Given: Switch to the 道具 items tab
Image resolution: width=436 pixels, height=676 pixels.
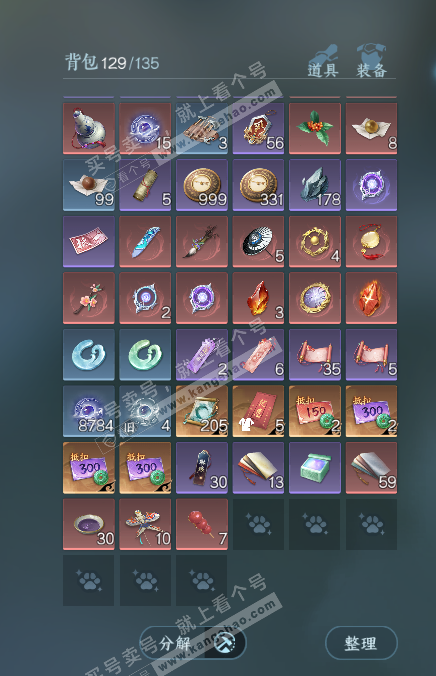Looking at the screenshot, I should (x=323, y=62).
